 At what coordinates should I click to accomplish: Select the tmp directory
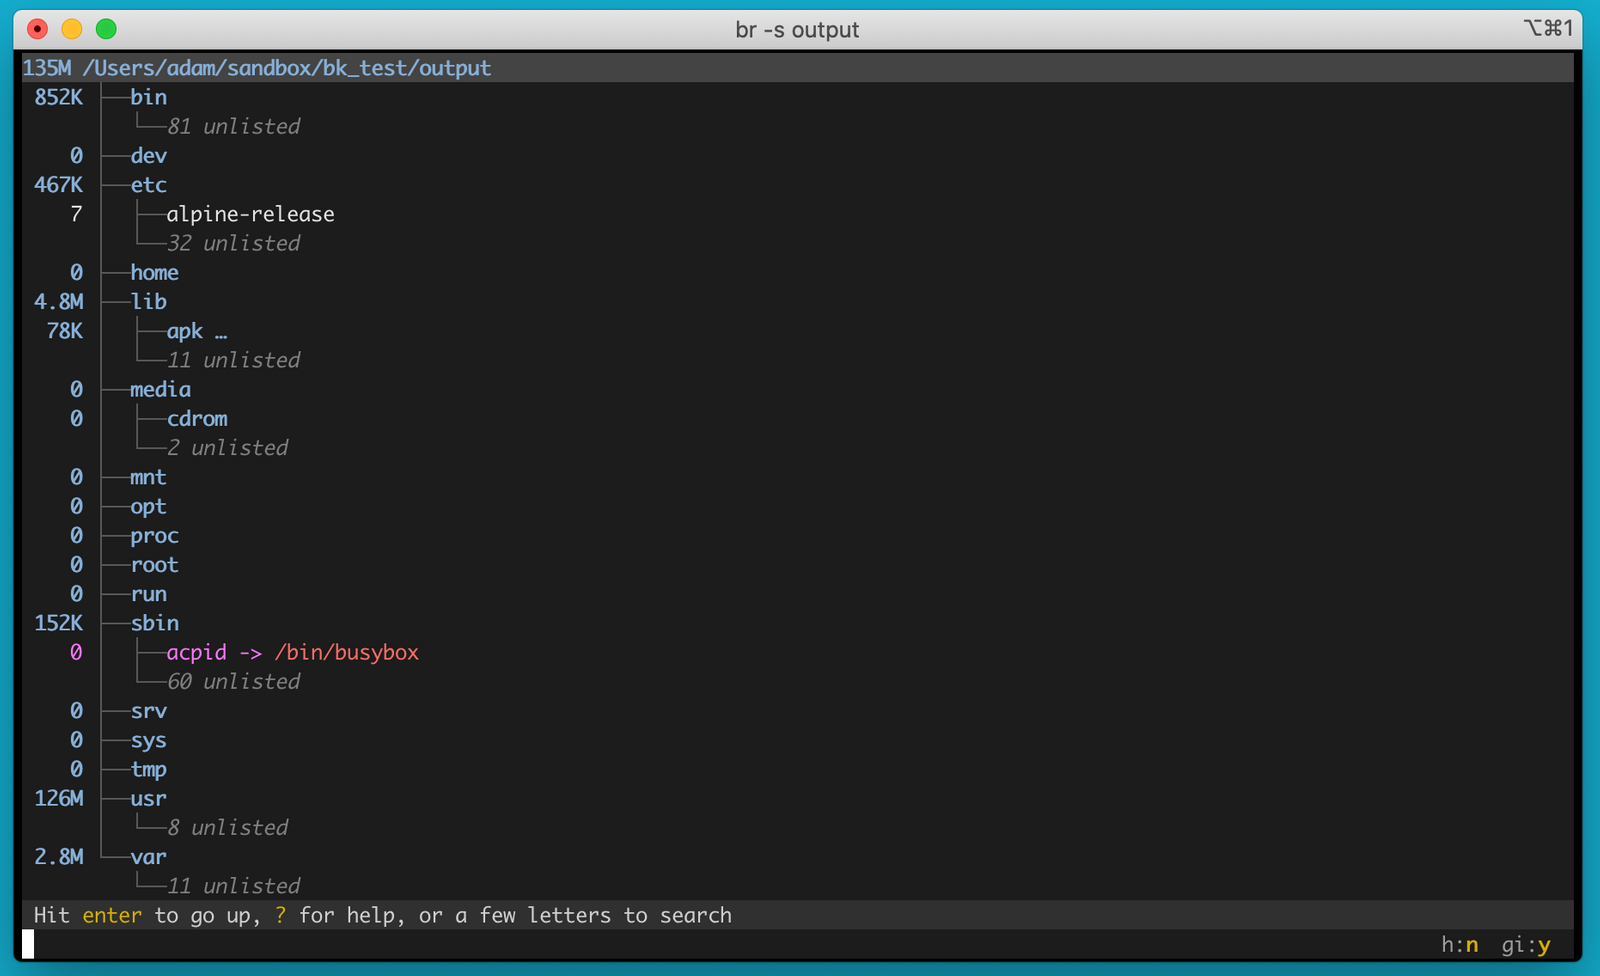[x=148, y=770]
